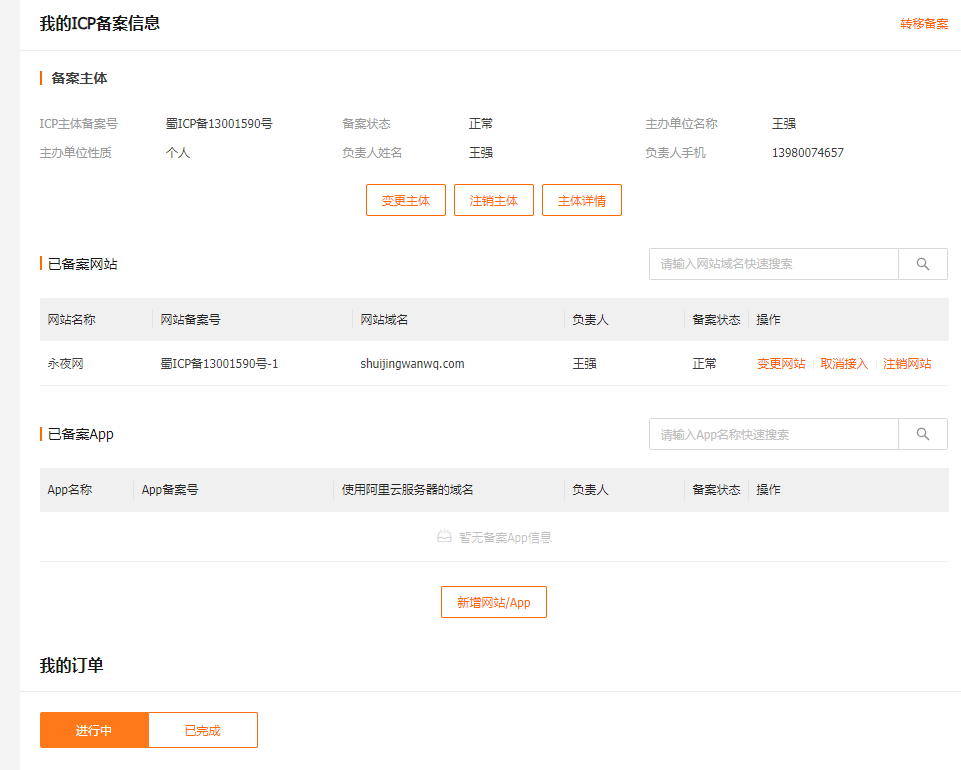961x770 pixels.
Task: Click website record number 蜀ICP备13001590号-1
Action: pyautogui.click(x=219, y=364)
